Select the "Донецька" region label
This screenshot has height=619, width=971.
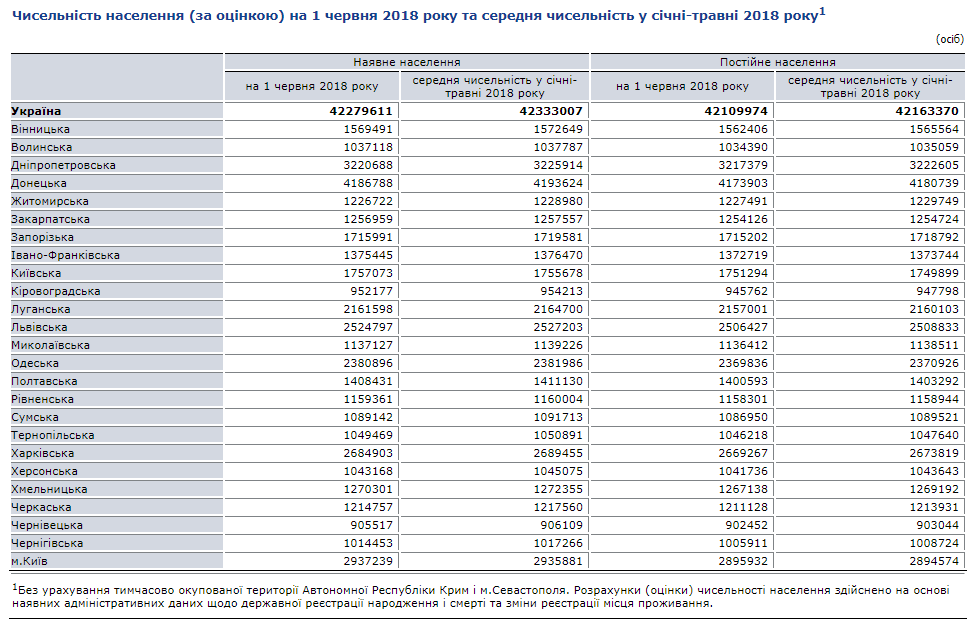(39, 183)
